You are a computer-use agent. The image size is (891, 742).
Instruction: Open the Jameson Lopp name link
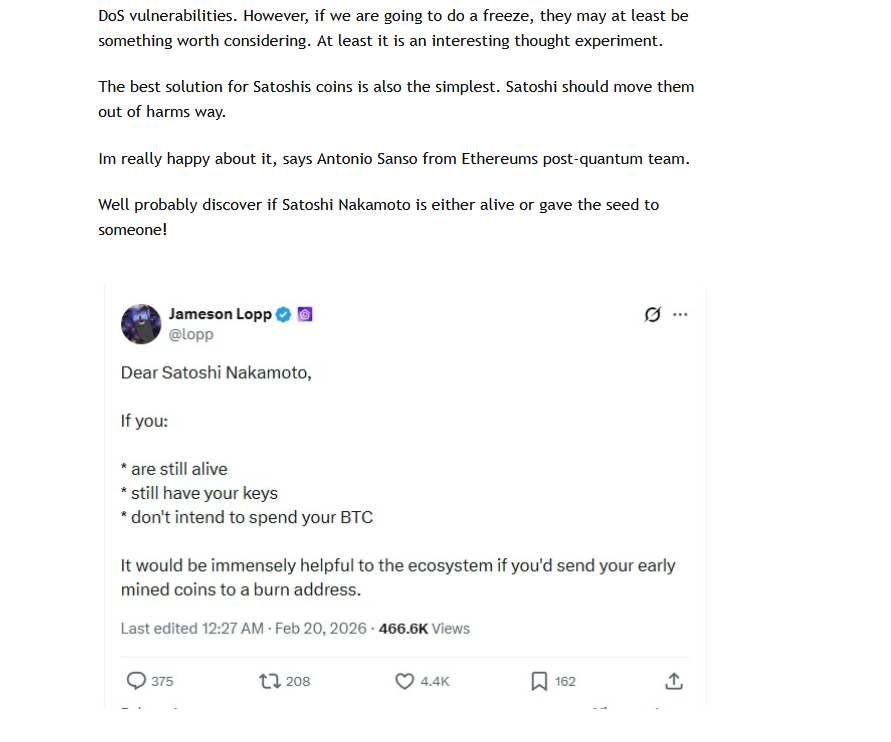[220, 314]
